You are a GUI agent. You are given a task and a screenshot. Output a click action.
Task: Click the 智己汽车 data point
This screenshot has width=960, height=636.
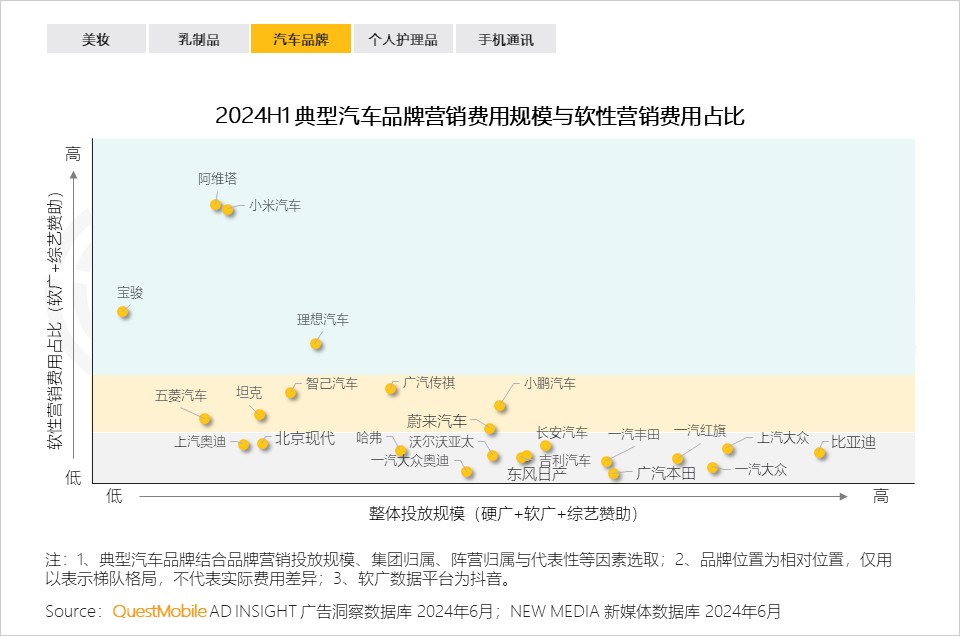click(291, 392)
